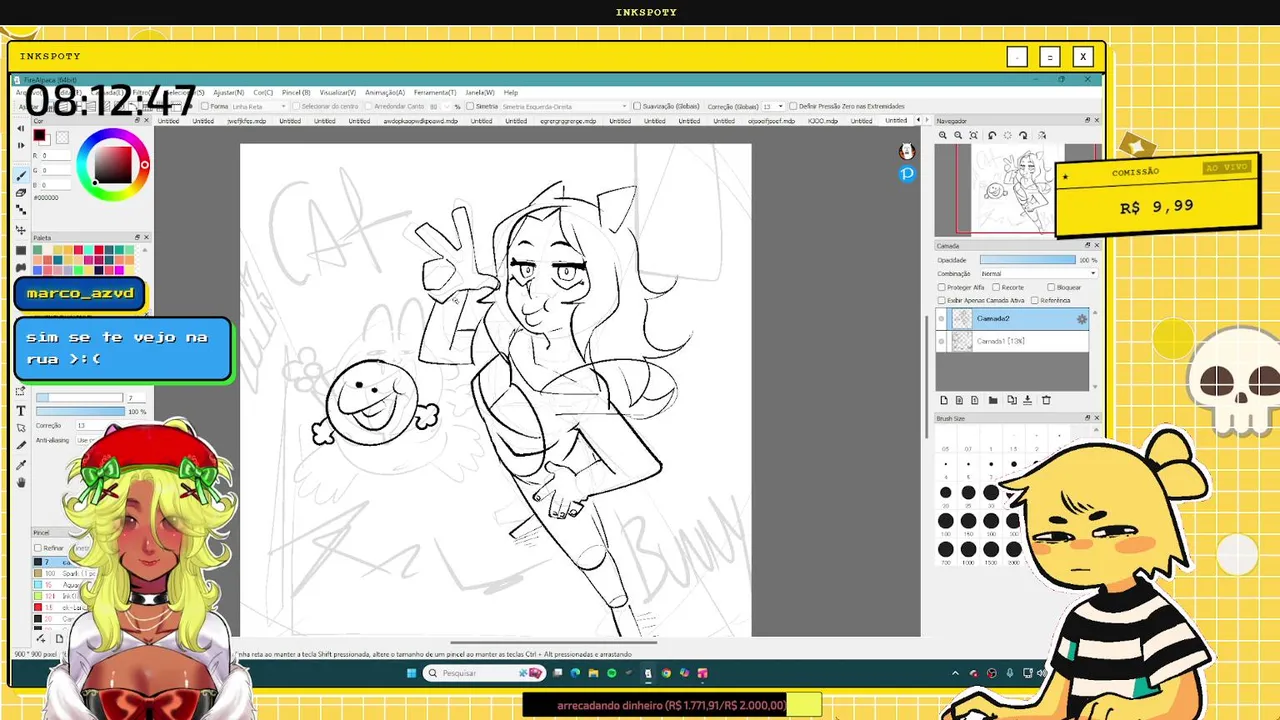Open Help menu
Image resolution: width=1280 pixels, height=720 pixels.
tap(511, 92)
